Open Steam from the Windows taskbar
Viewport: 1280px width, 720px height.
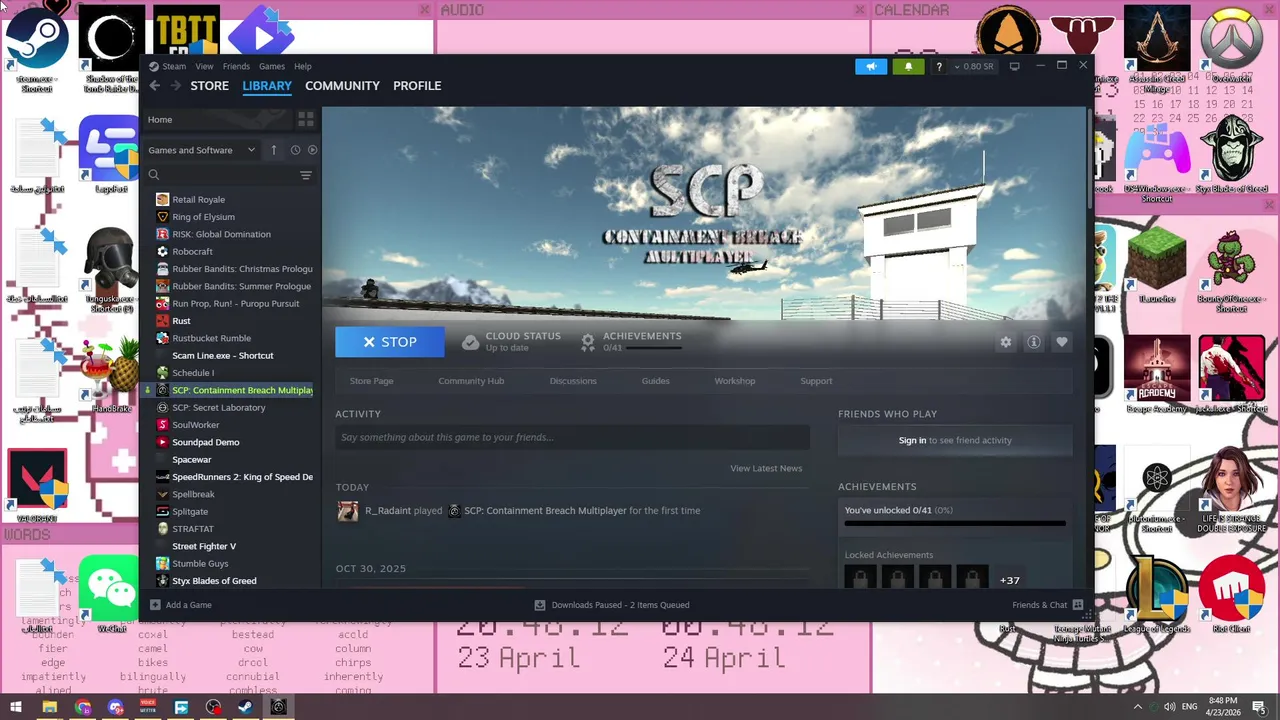click(x=246, y=707)
